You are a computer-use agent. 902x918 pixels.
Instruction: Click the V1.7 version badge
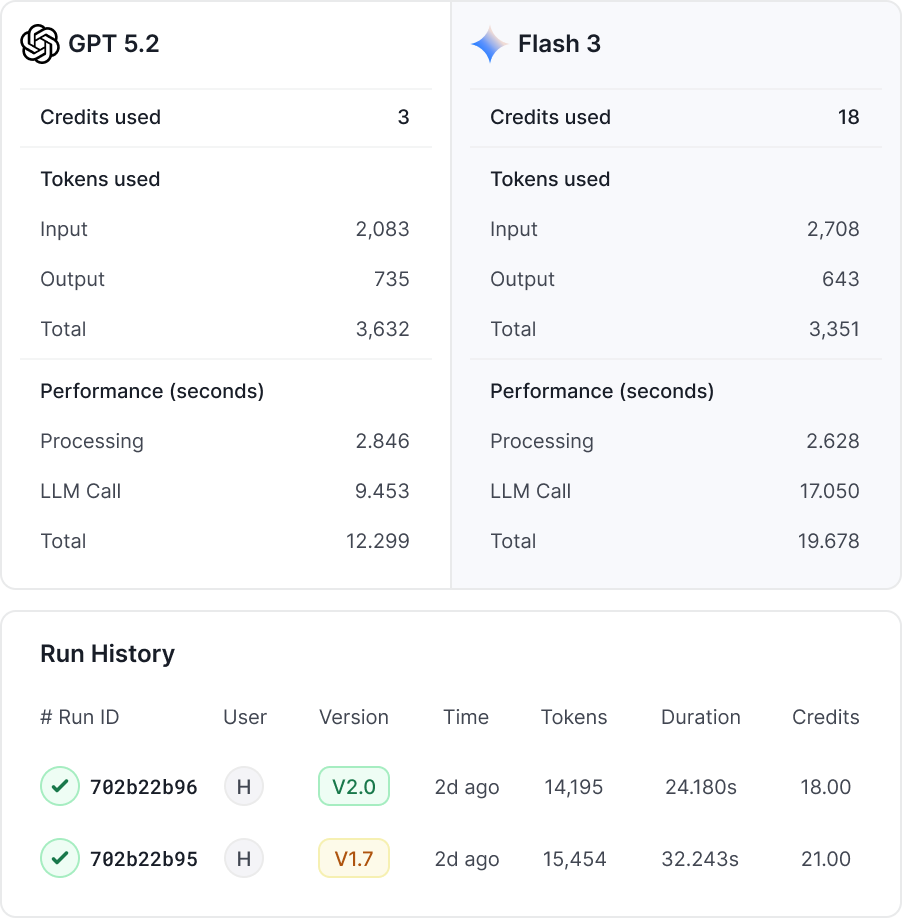tap(354, 859)
